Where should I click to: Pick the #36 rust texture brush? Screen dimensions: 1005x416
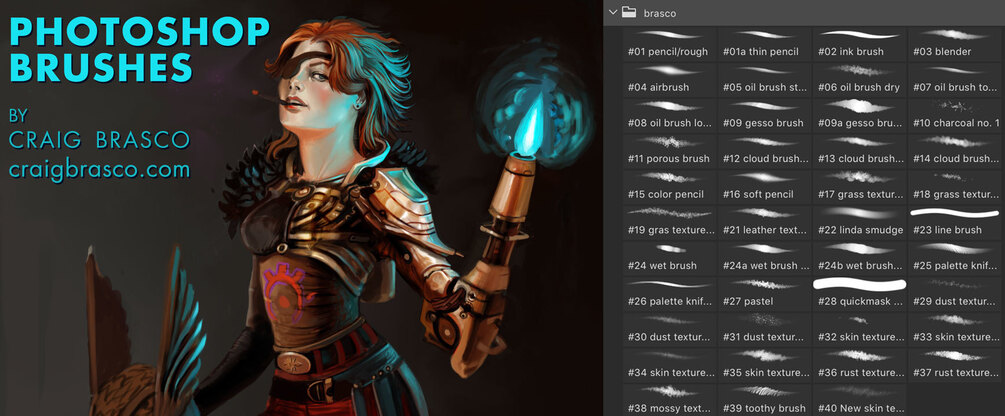(x=860, y=365)
